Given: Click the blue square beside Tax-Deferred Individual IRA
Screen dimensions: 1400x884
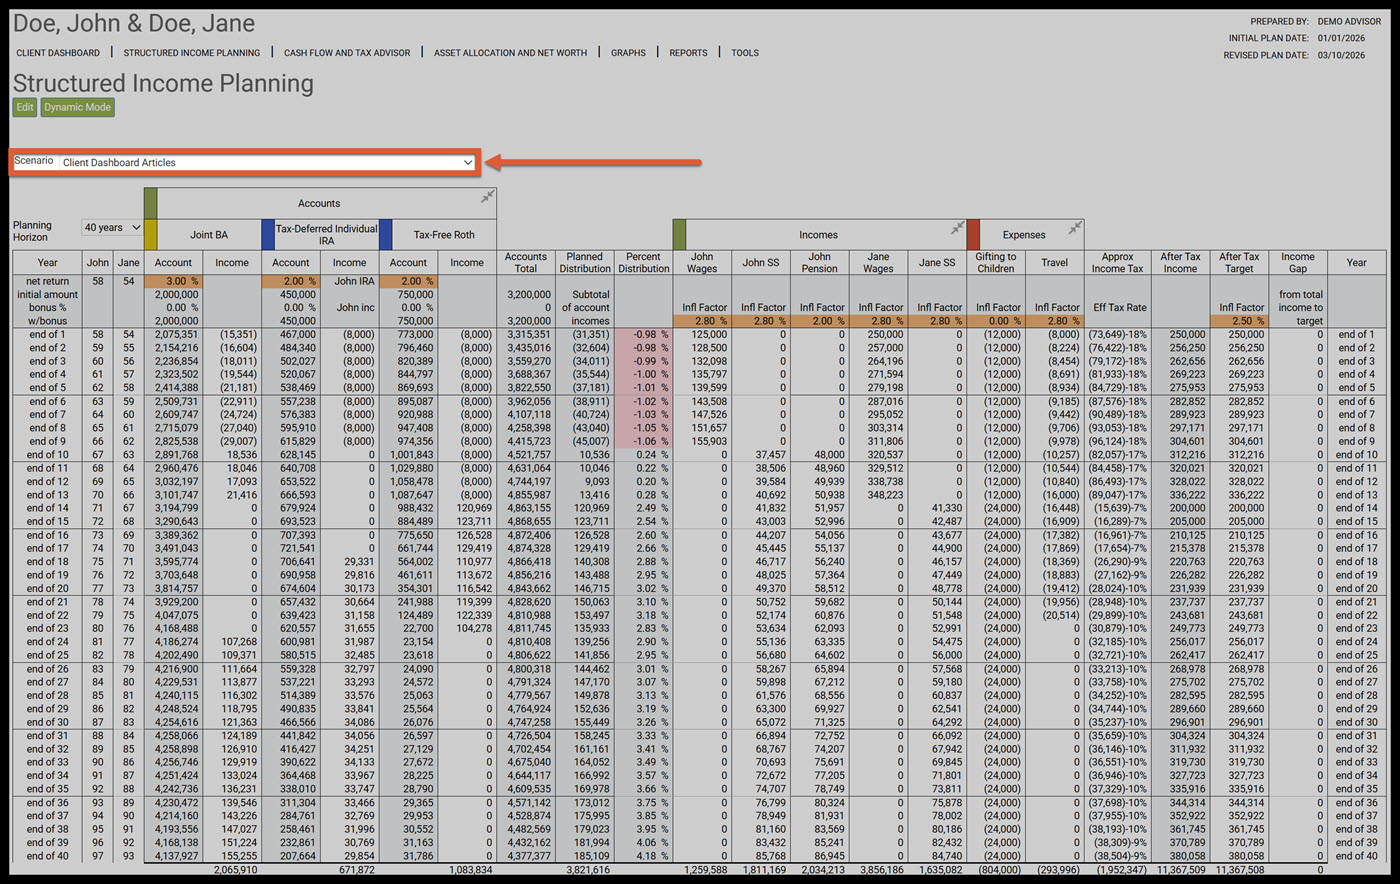Looking at the screenshot, I should 268,234.
